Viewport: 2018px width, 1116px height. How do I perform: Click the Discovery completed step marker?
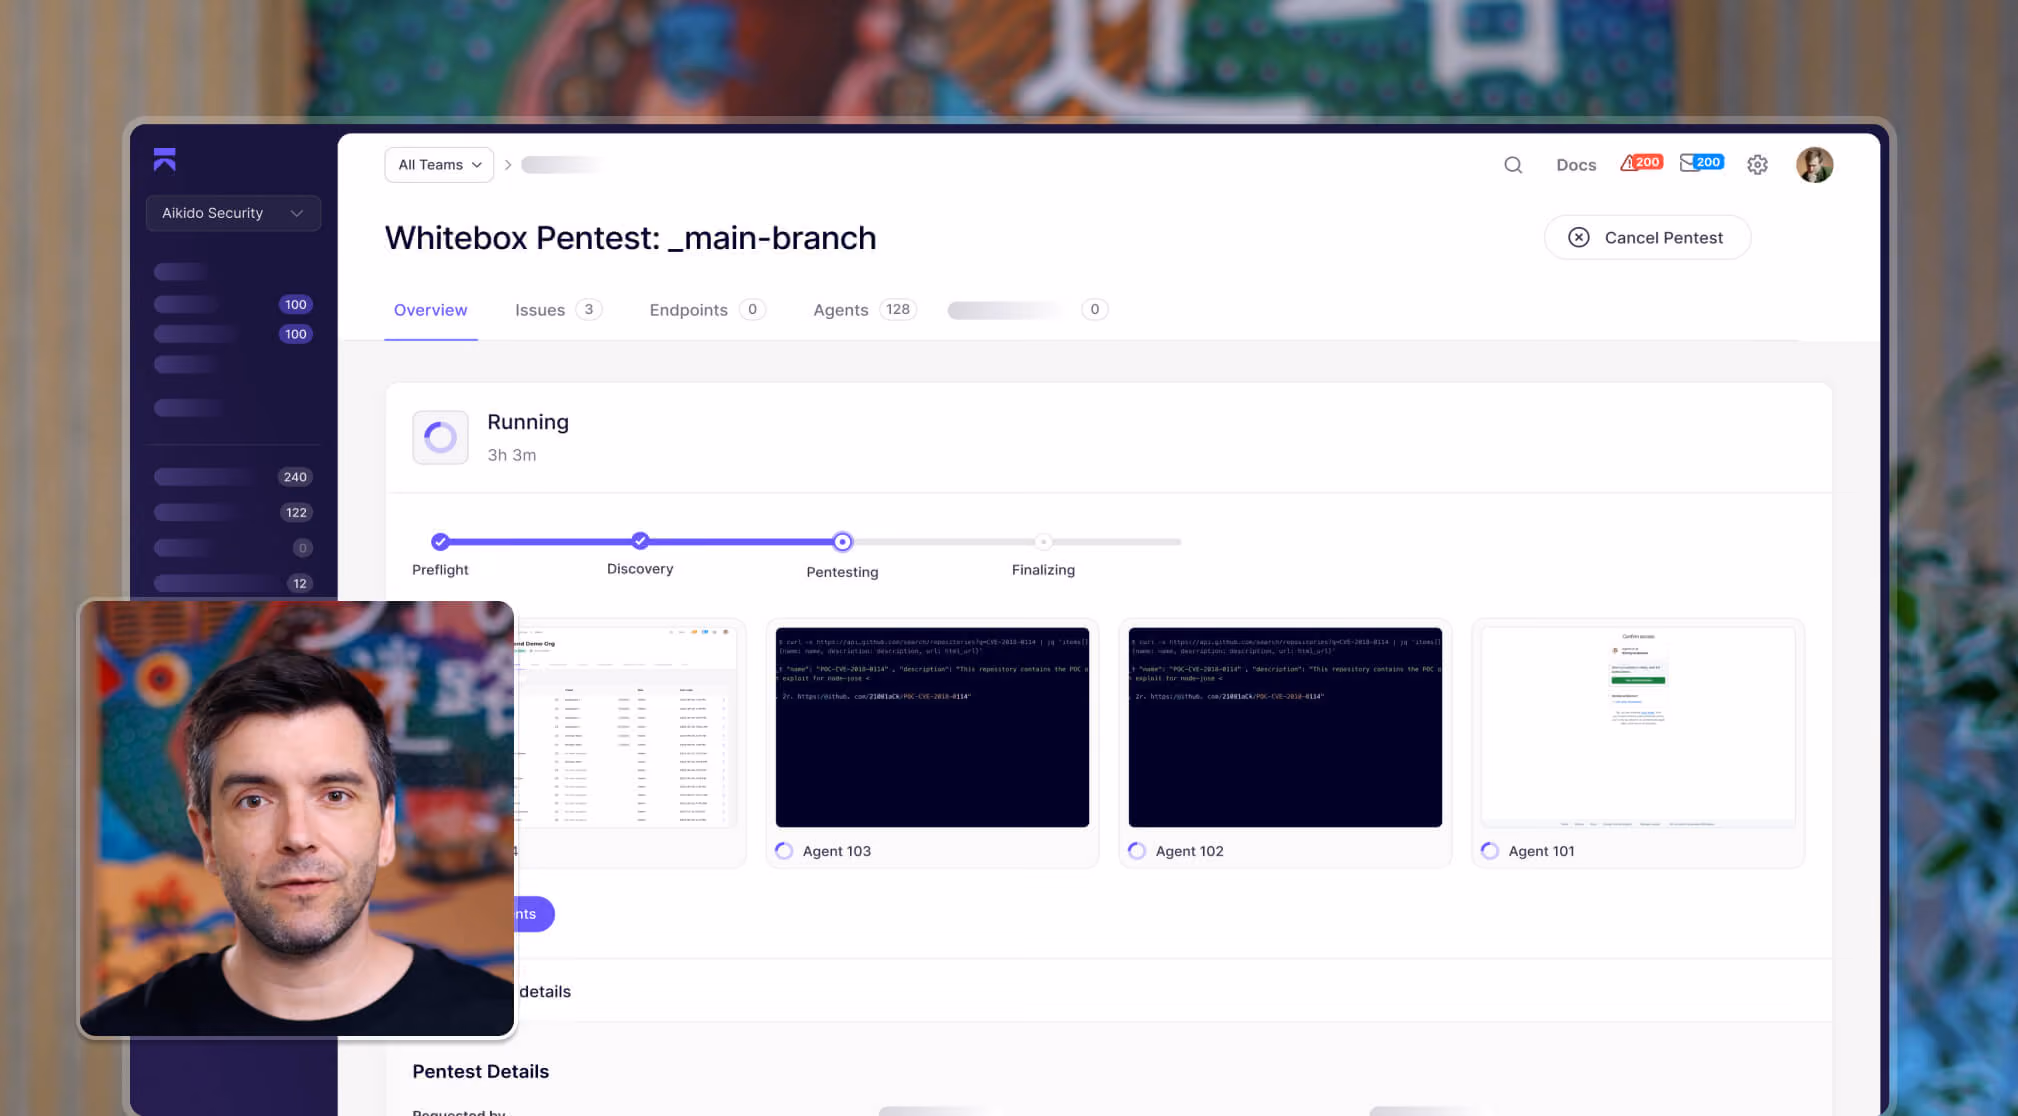[640, 541]
